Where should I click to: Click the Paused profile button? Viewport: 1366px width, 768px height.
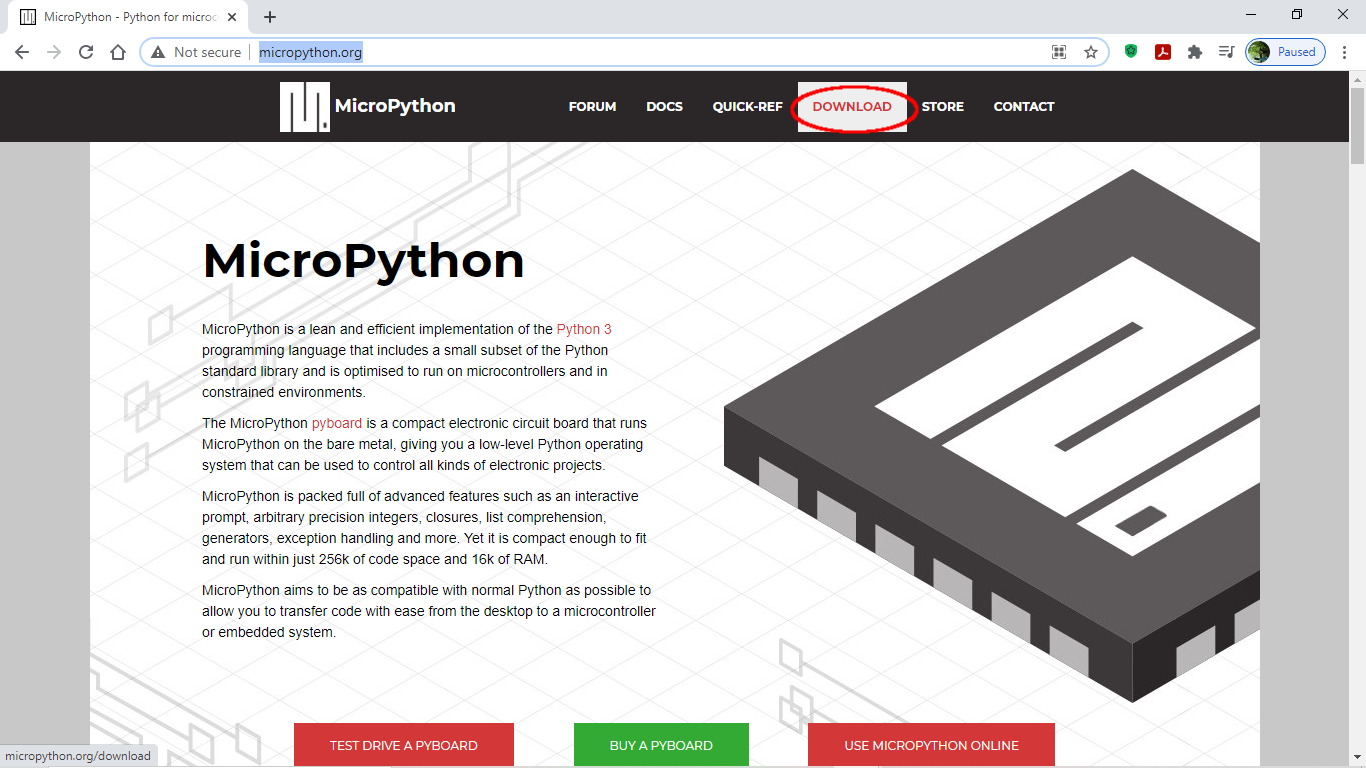click(1284, 51)
